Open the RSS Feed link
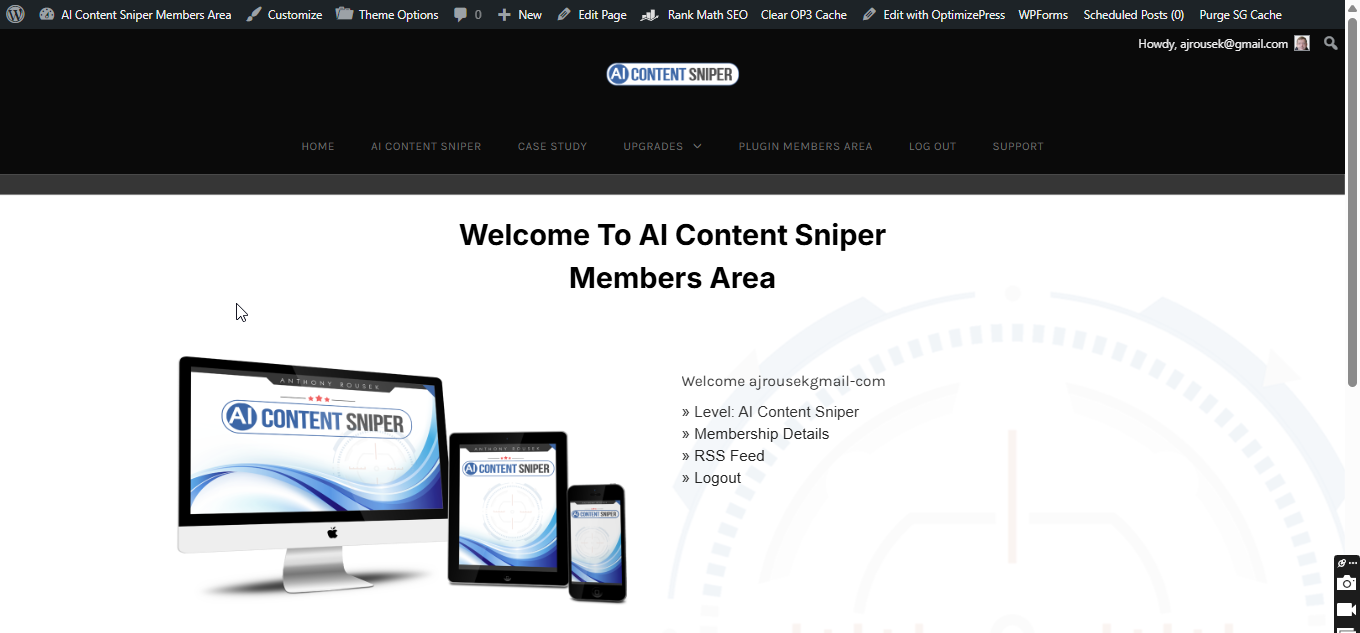The image size is (1360, 633). 729,456
